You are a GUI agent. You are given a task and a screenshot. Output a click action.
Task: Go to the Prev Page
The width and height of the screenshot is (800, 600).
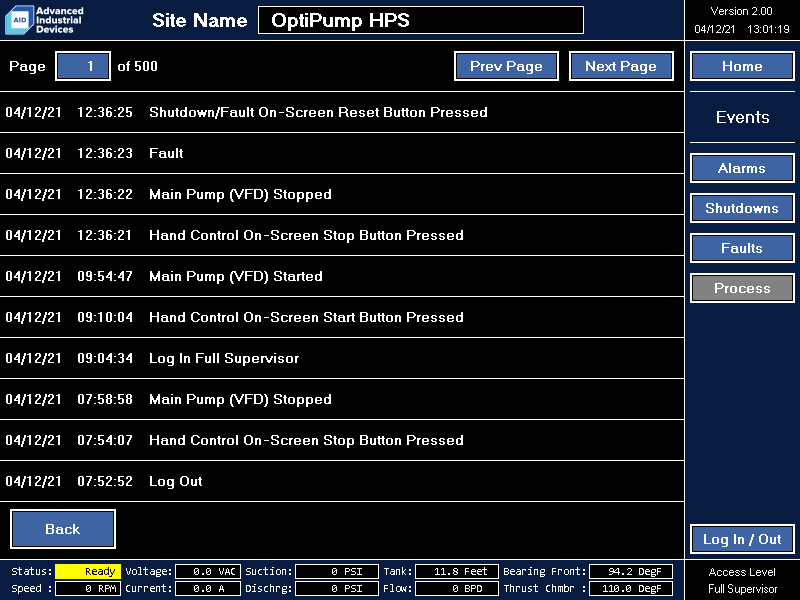tap(506, 66)
